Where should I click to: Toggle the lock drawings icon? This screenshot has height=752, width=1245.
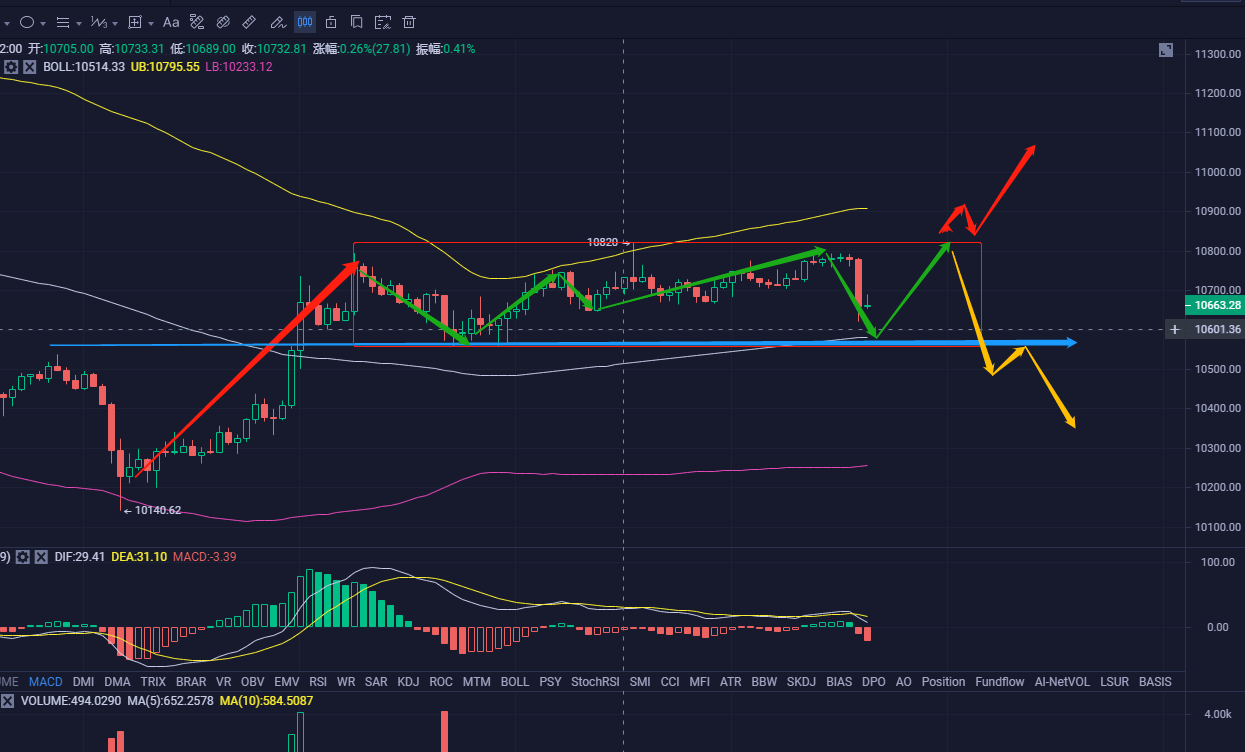(x=331, y=22)
